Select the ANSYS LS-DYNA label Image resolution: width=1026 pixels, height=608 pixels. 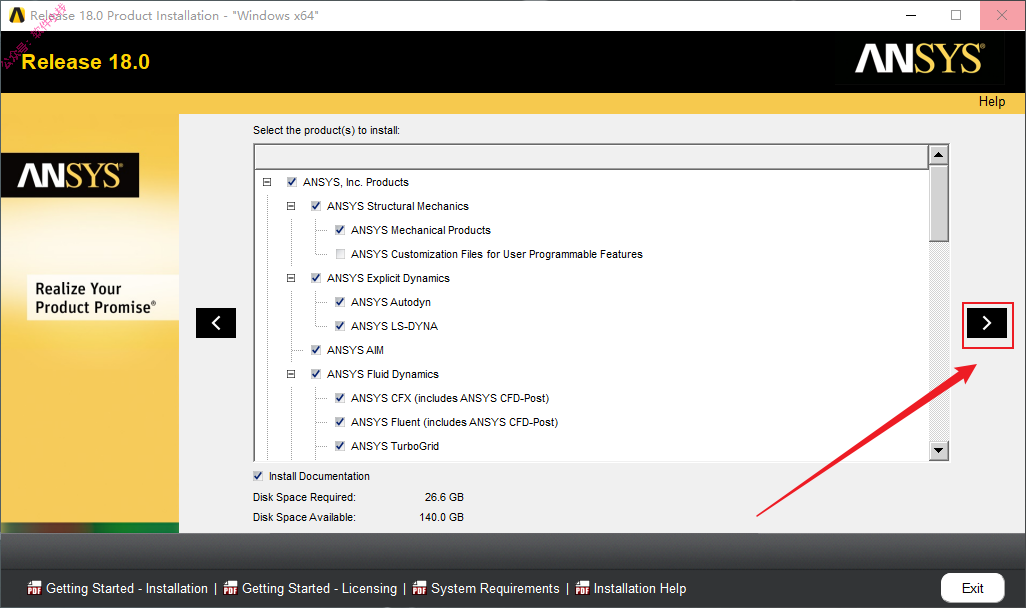[x=395, y=326]
